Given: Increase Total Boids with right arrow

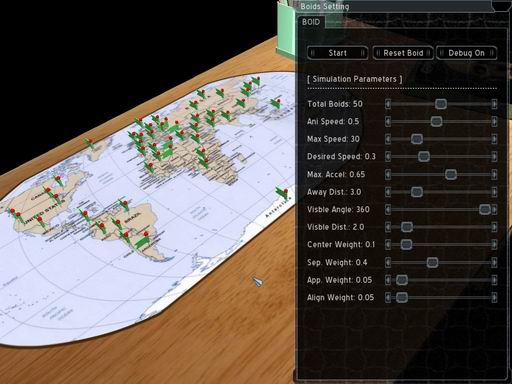Looking at the screenshot, I should tap(494, 104).
